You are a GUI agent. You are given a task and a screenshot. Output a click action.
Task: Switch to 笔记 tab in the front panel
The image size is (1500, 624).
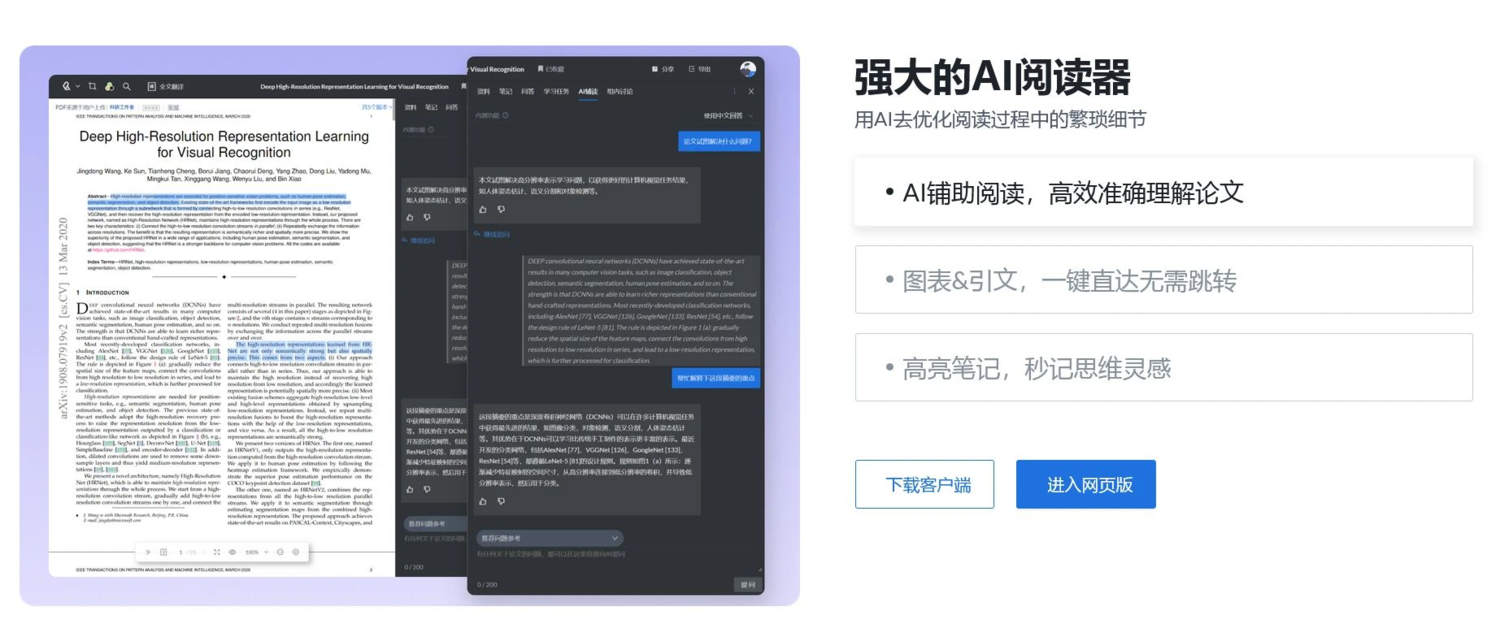(506, 92)
